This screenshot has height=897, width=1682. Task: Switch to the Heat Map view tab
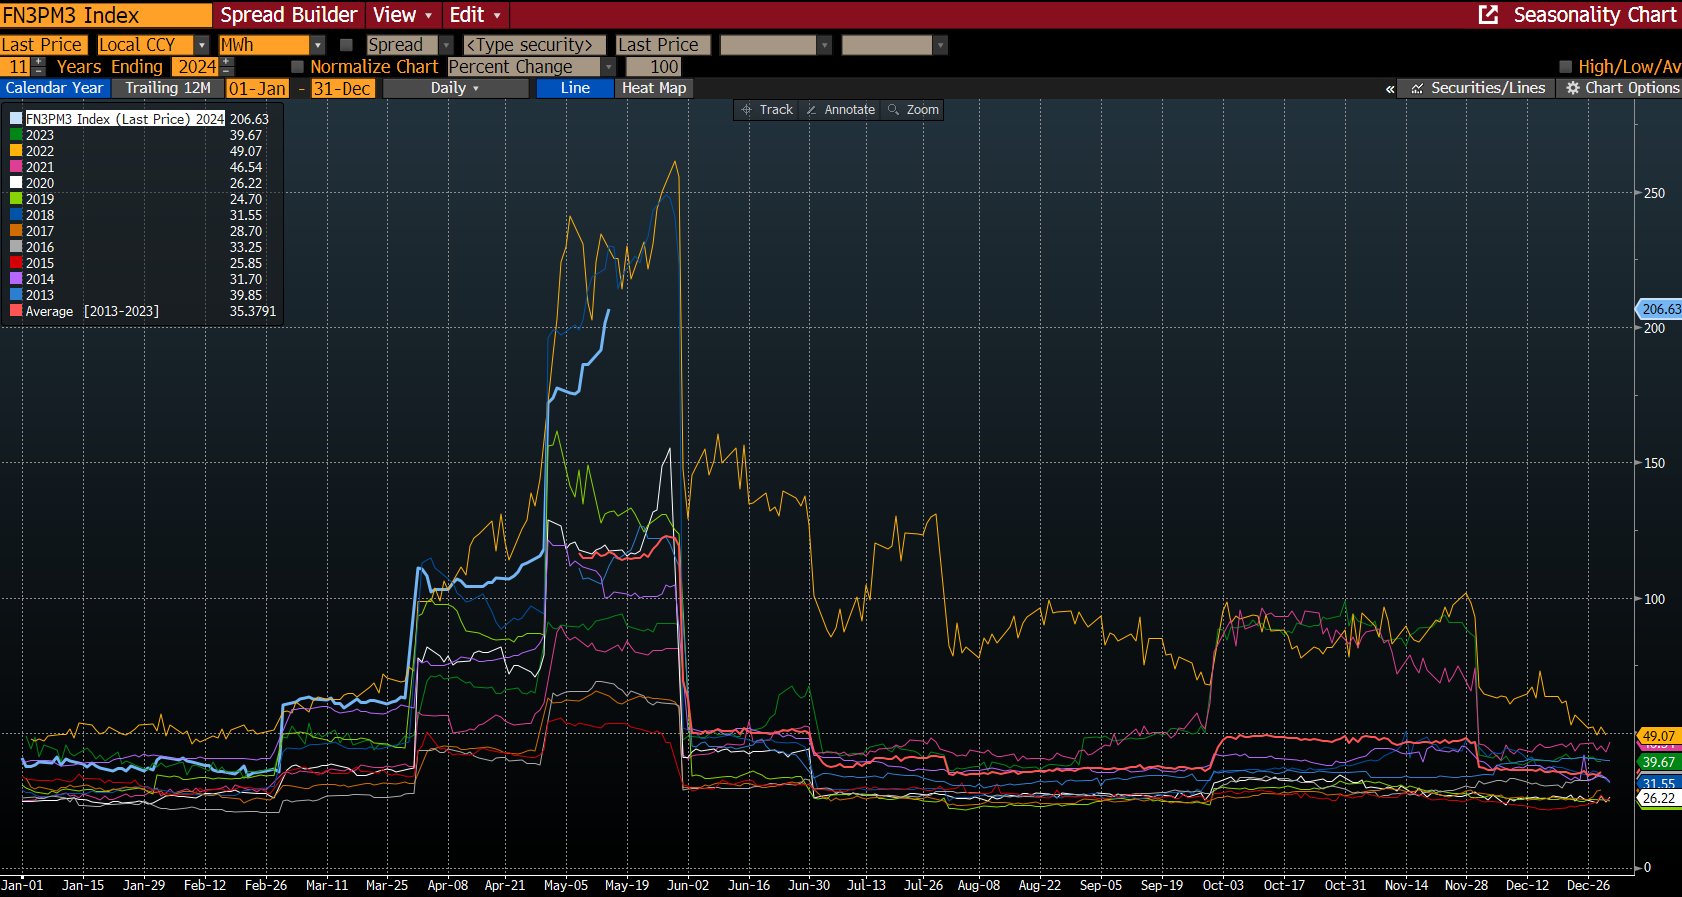[654, 88]
